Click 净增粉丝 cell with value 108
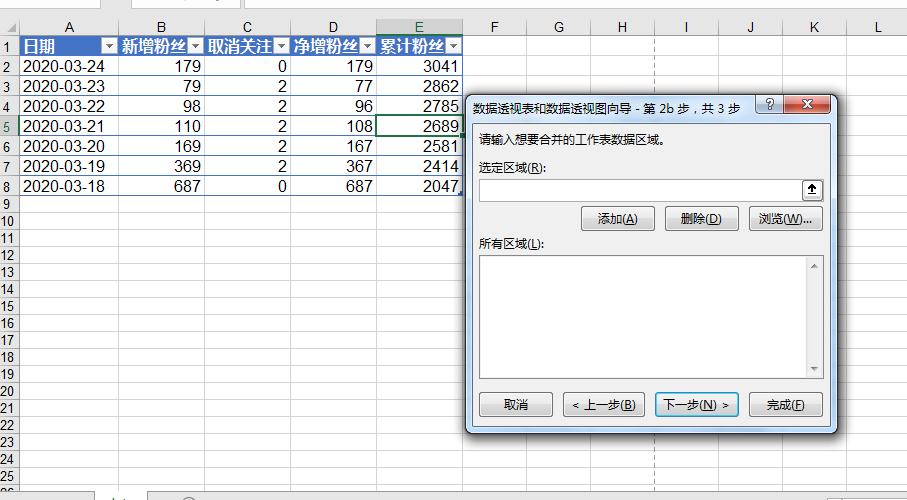Viewport: 907px width, 500px height. (x=333, y=126)
